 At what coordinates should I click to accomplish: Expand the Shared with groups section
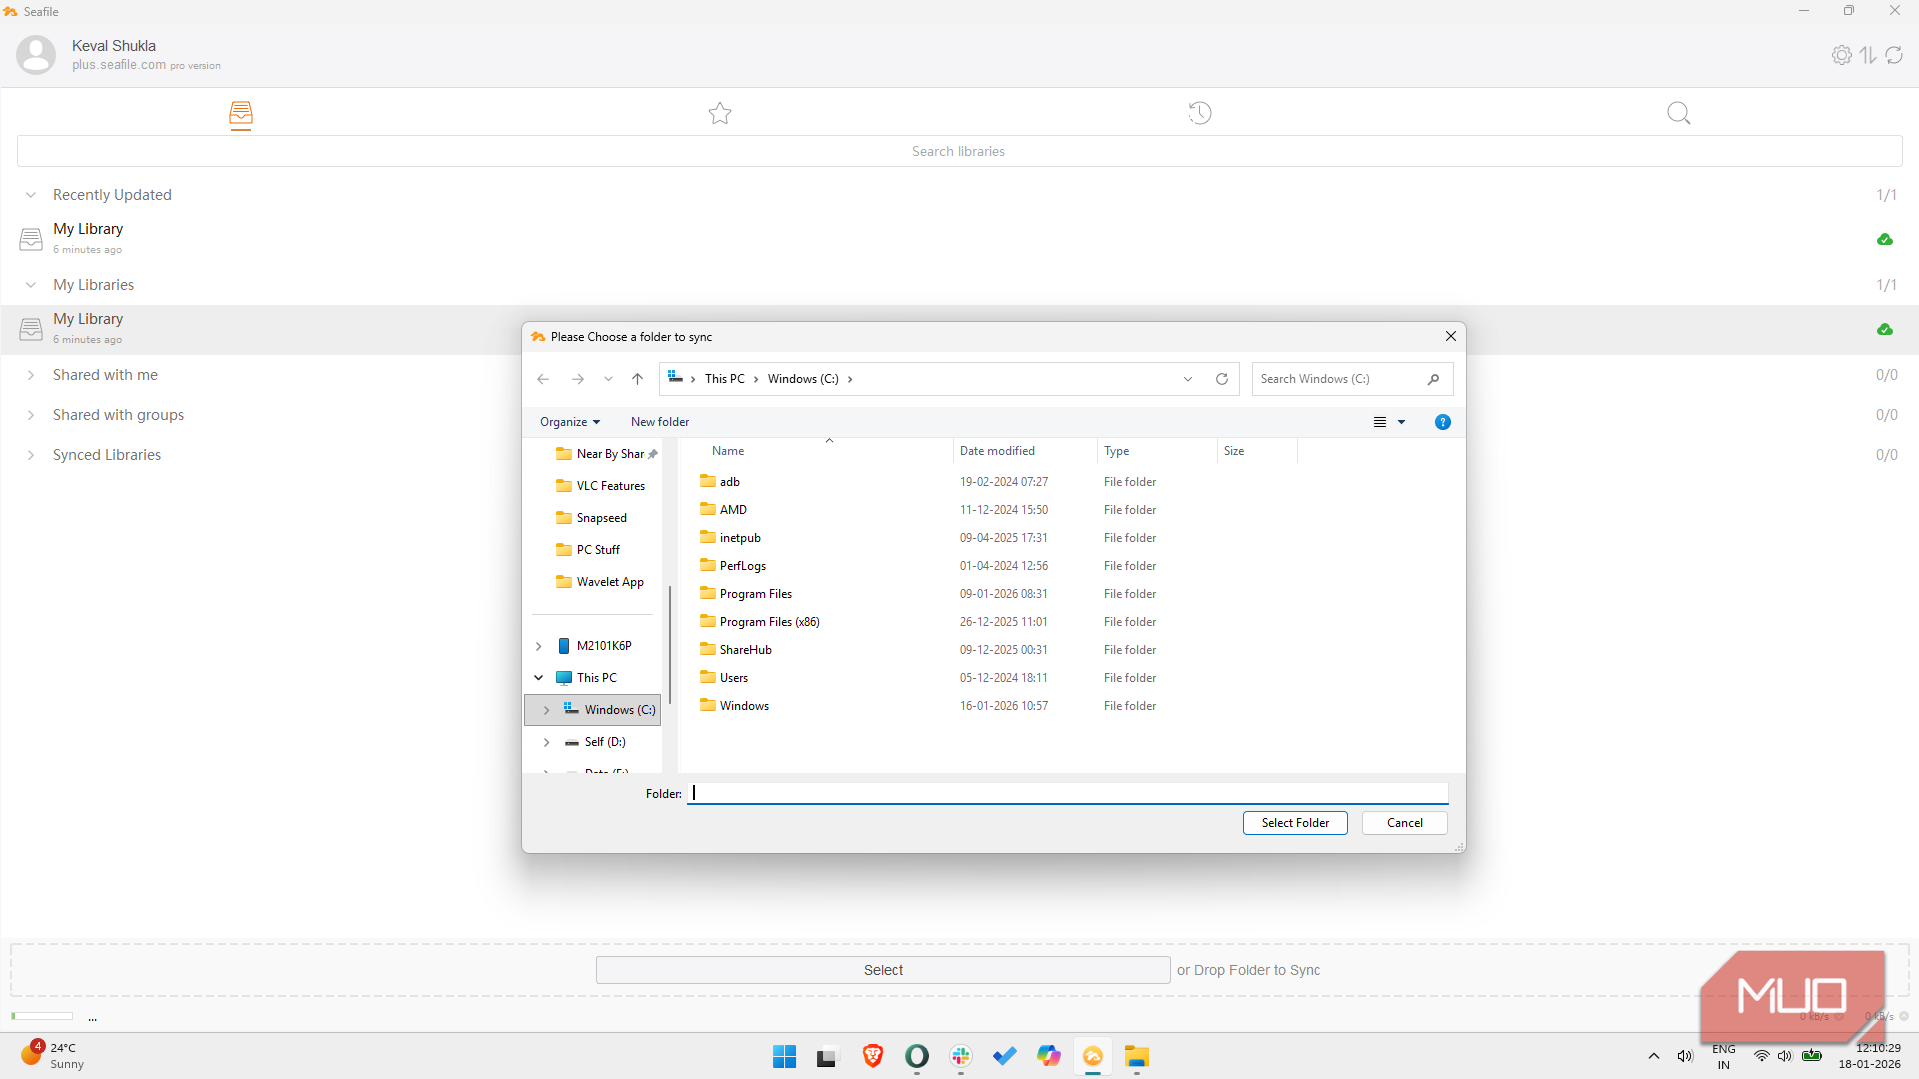[31, 415]
